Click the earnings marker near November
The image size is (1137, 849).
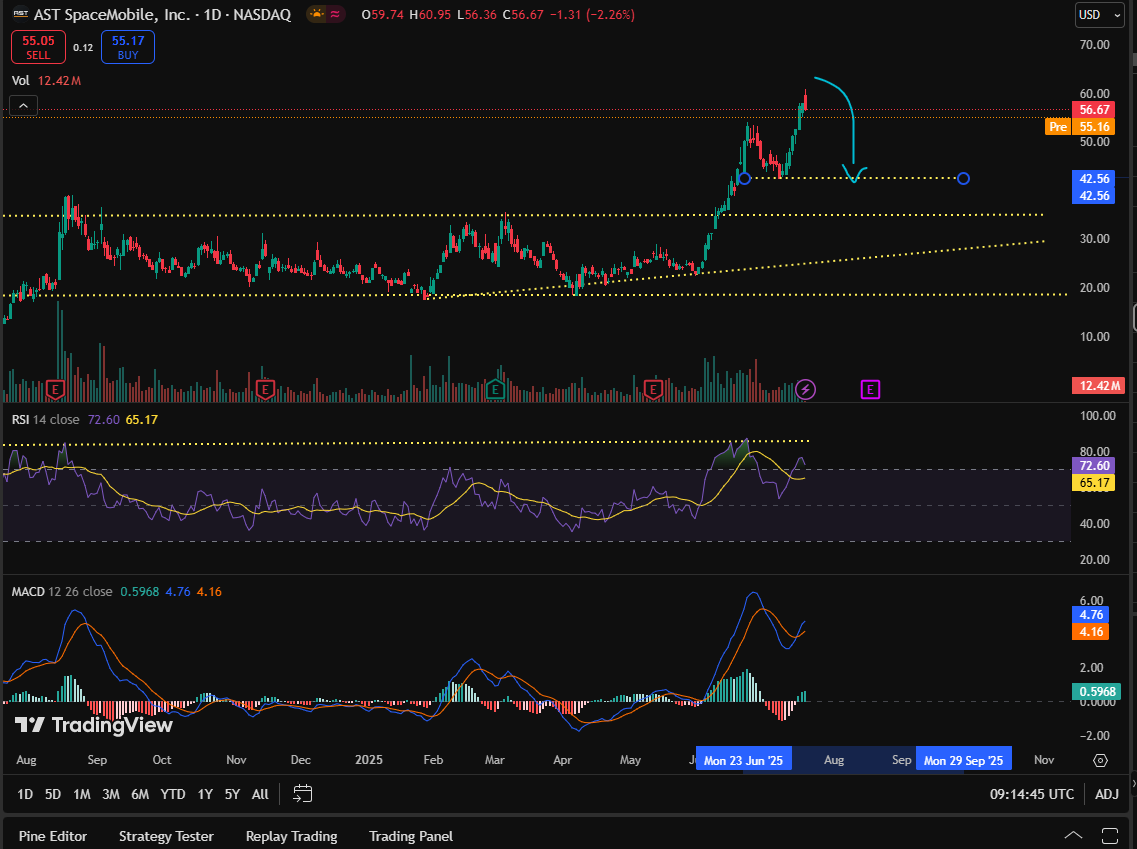(x=265, y=389)
